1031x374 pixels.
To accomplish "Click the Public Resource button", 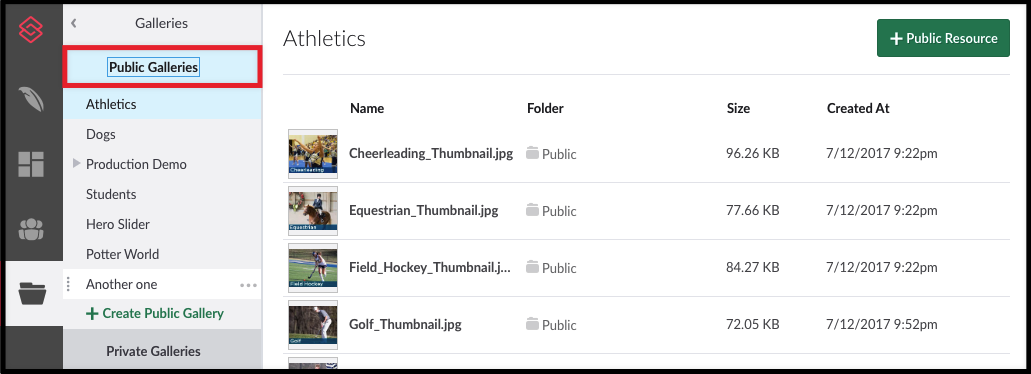I will tap(943, 38).
